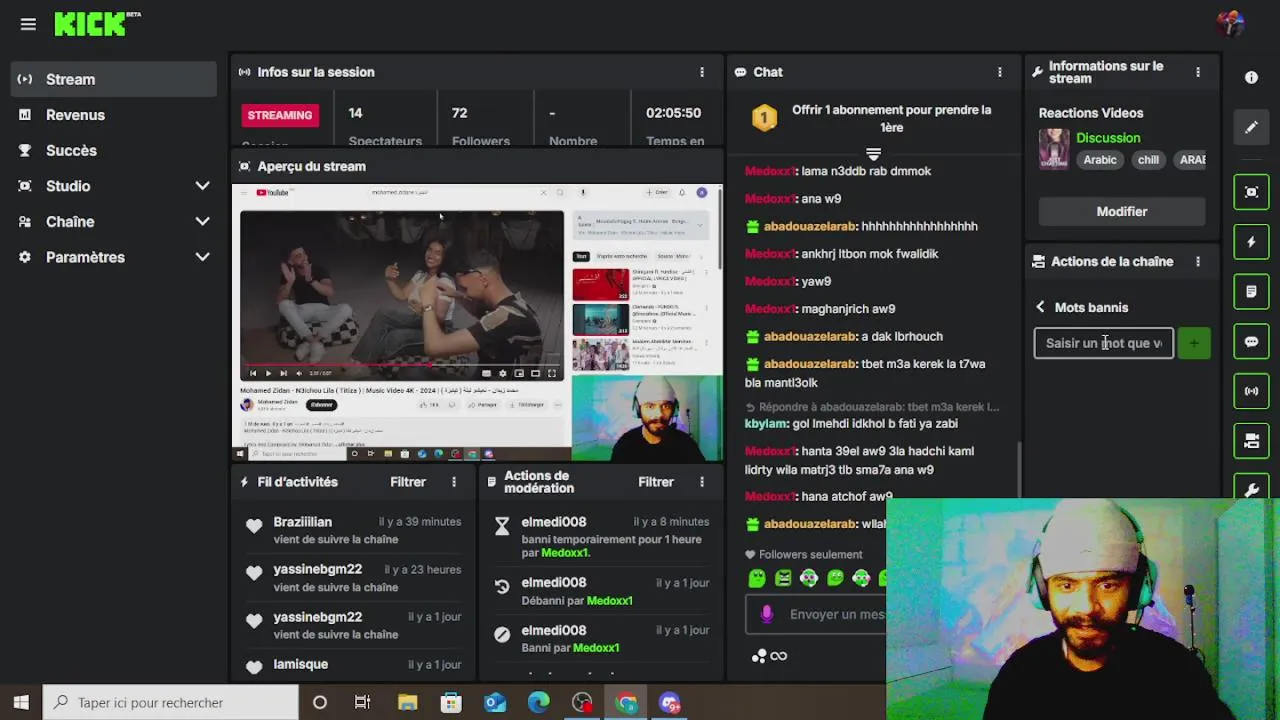Screen dimensions: 1280x720
Task: Toggle the stream information wrench icon
Action: pyautogui.click(x=1251, y=489)
